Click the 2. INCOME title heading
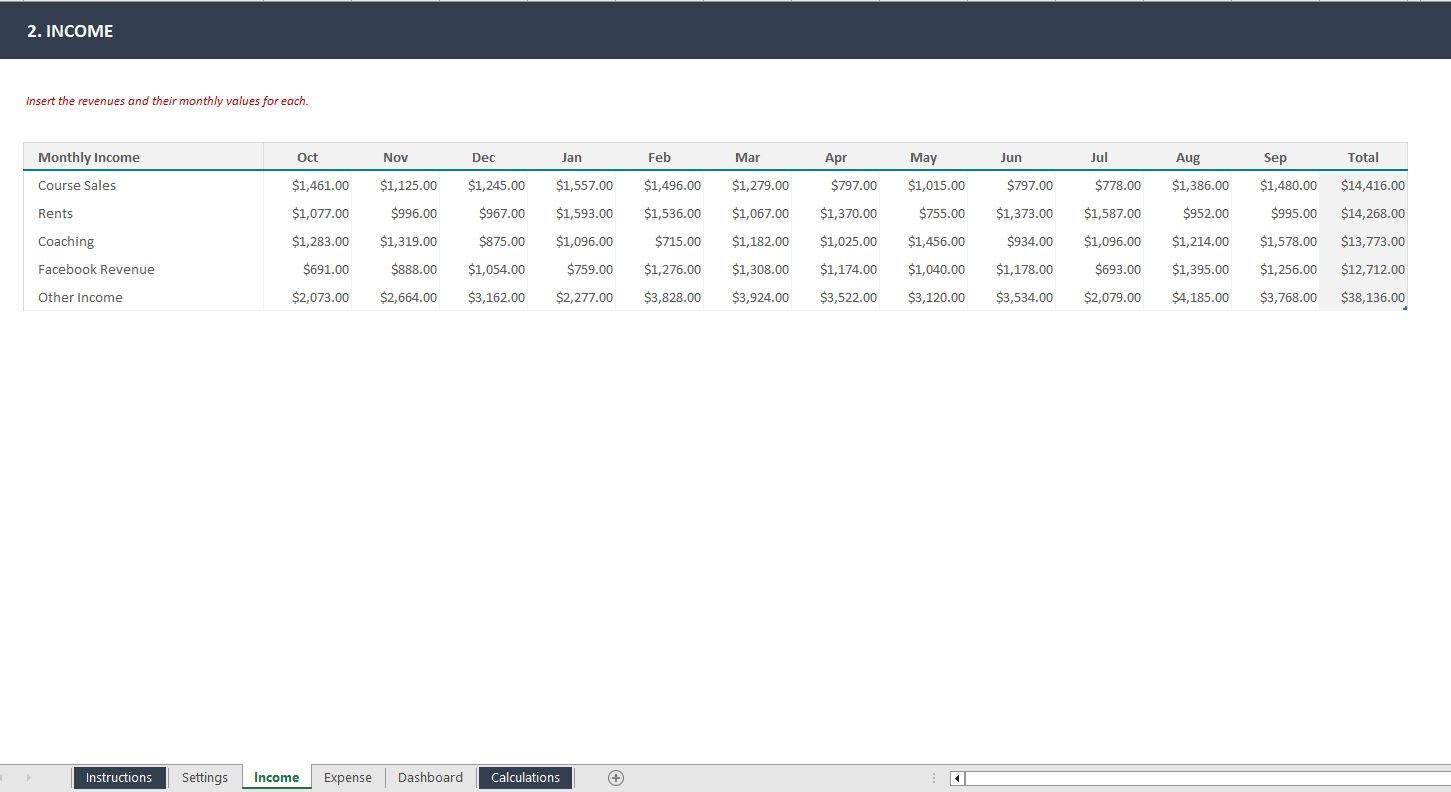This screenshot has width=1451, height=792. tap(70, 31)
